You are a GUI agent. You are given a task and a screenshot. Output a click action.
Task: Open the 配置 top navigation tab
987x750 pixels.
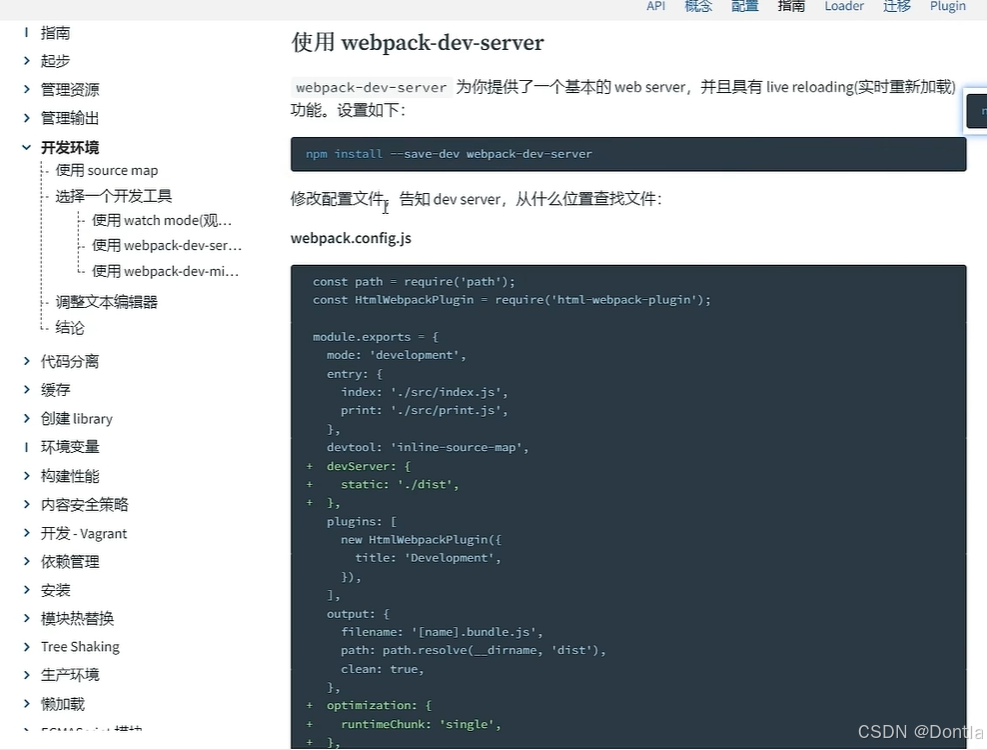745,6
